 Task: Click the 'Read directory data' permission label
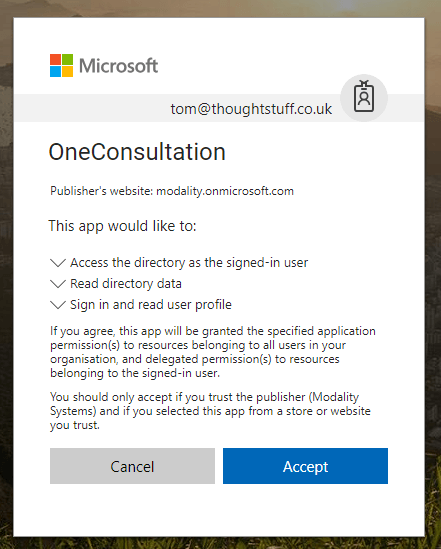coord(126,284)
